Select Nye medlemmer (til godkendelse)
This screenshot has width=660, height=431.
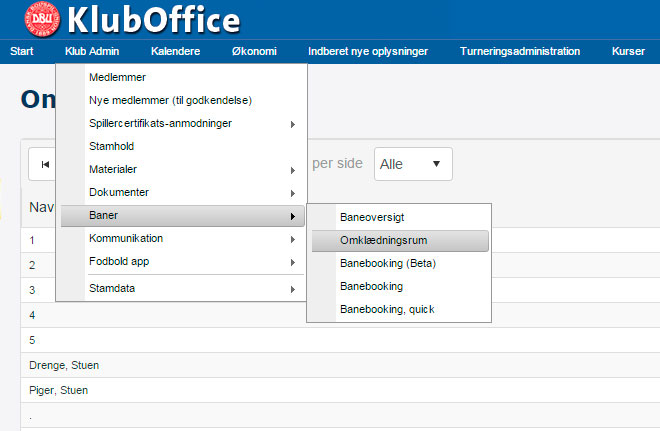[x=182, y=100]
